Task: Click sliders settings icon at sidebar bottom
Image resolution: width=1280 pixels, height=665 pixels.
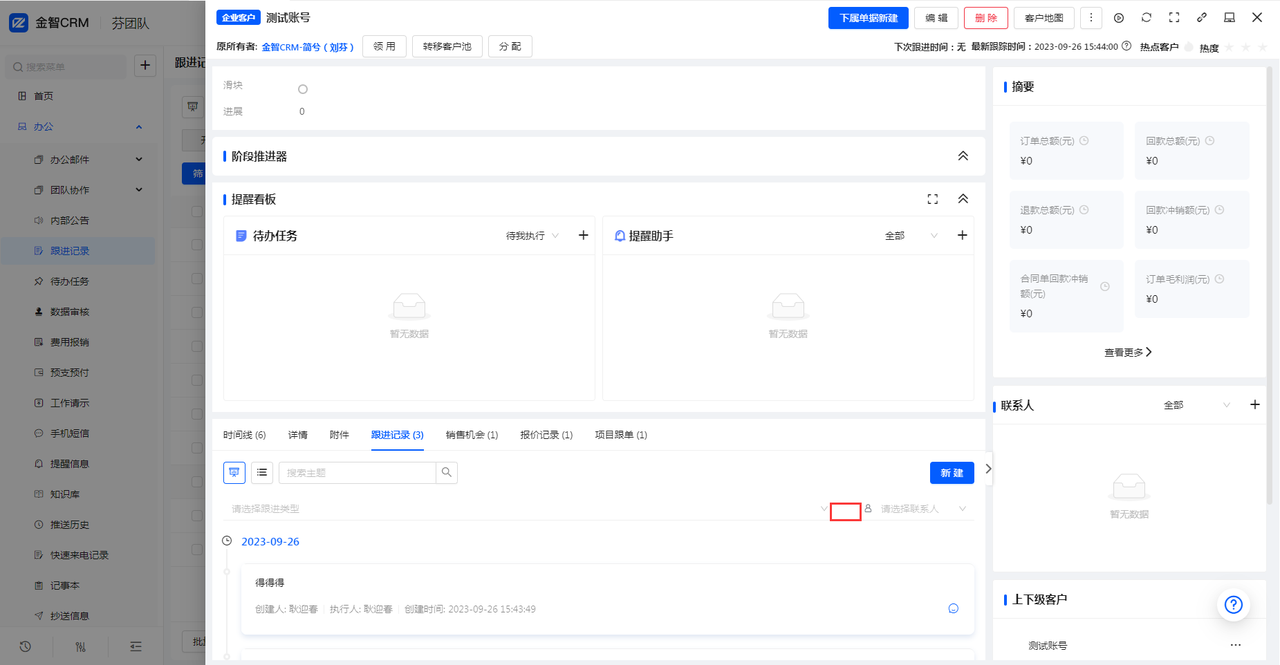Action: coord(81,646)
